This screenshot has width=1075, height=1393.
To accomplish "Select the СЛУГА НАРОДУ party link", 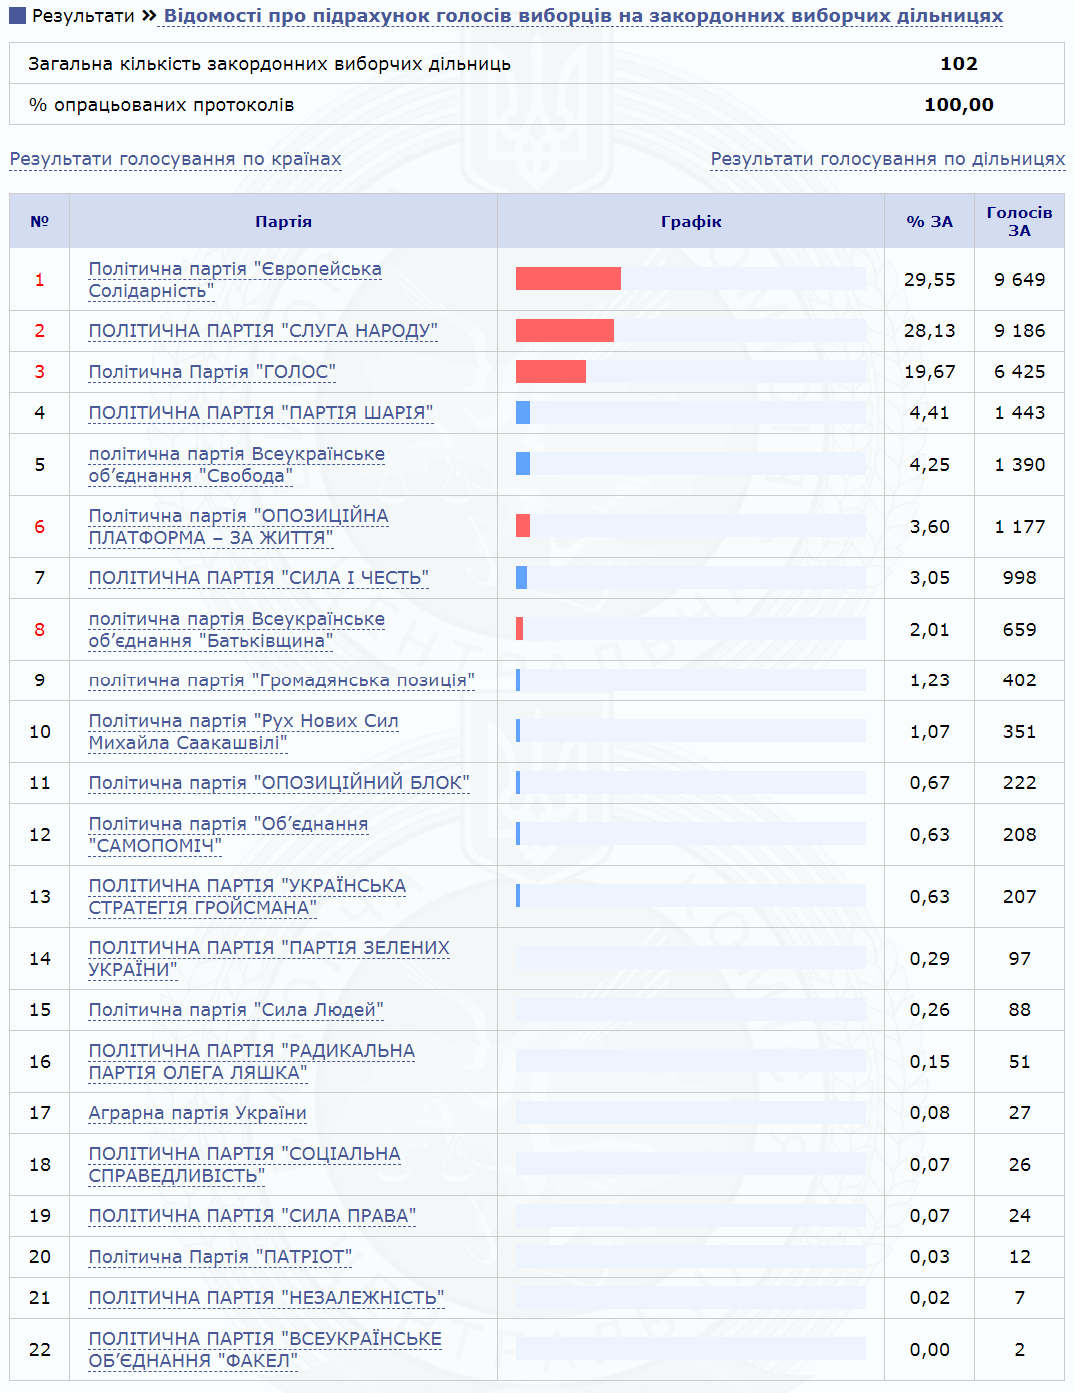I will [262, 331].
